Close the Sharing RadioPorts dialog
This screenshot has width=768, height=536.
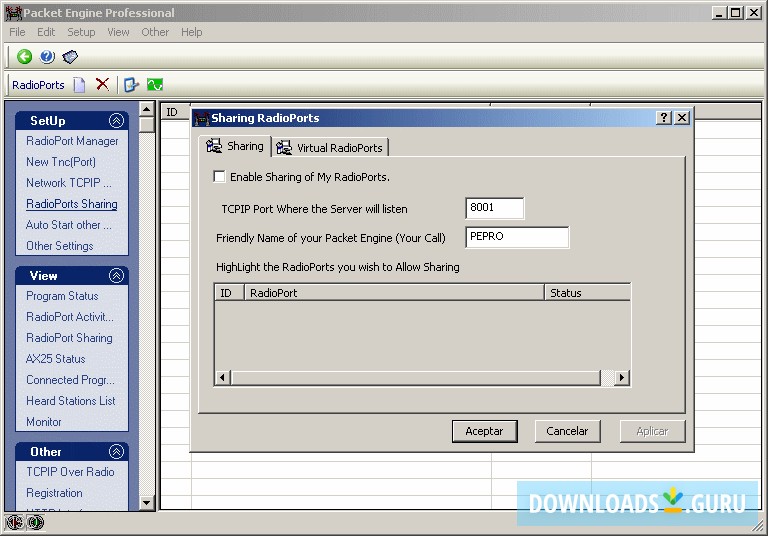coord(682,118)
